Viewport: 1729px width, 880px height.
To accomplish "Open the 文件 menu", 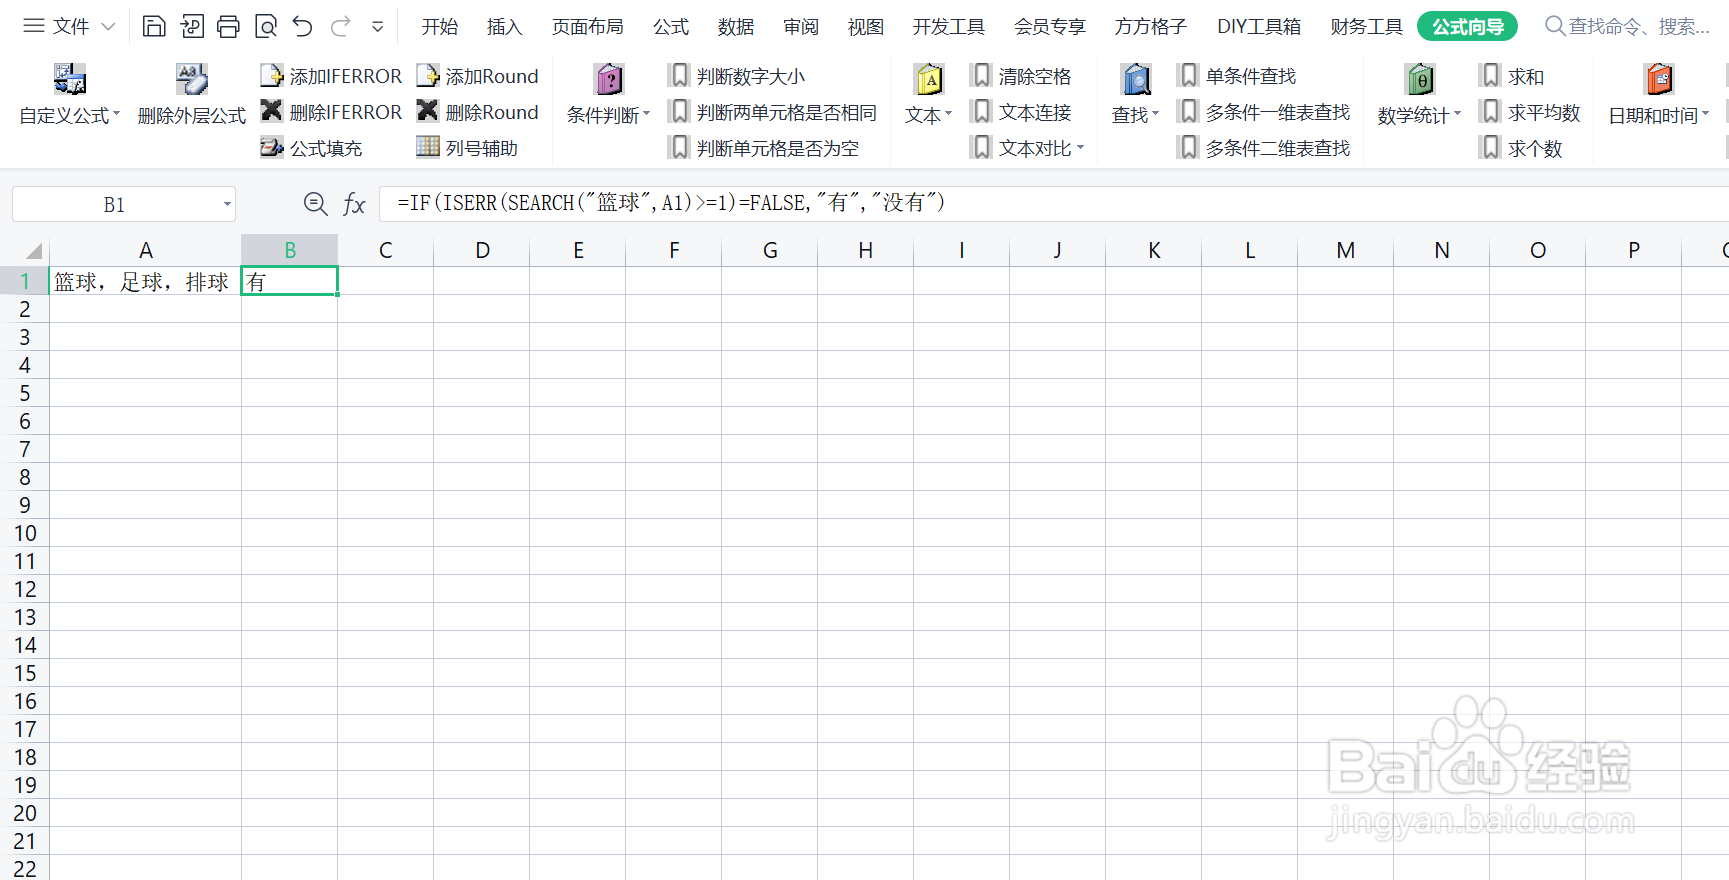I will 69,27.
